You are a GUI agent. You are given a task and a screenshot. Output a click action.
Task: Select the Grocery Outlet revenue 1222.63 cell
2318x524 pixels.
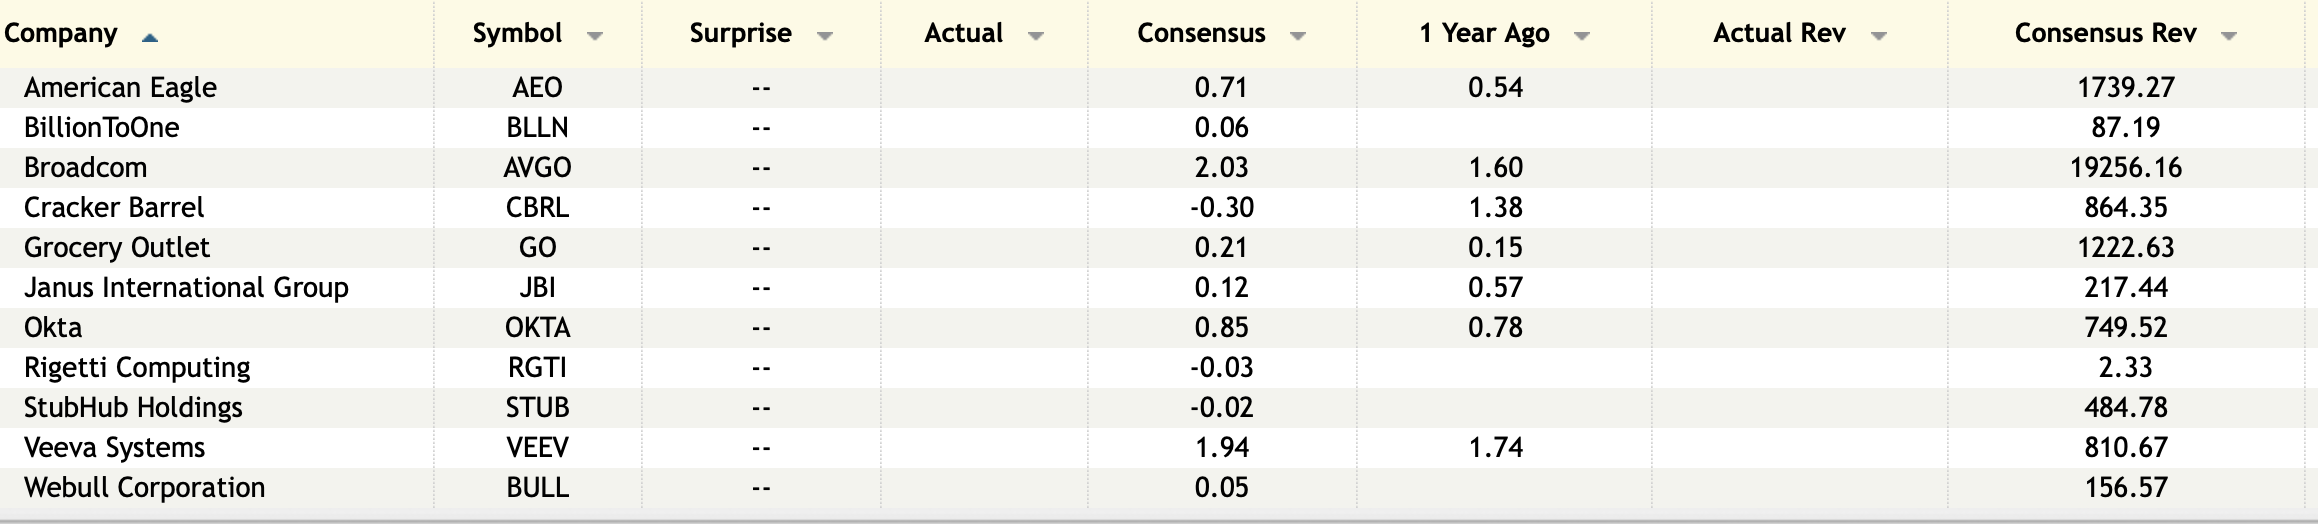[x=2125, y=248]
